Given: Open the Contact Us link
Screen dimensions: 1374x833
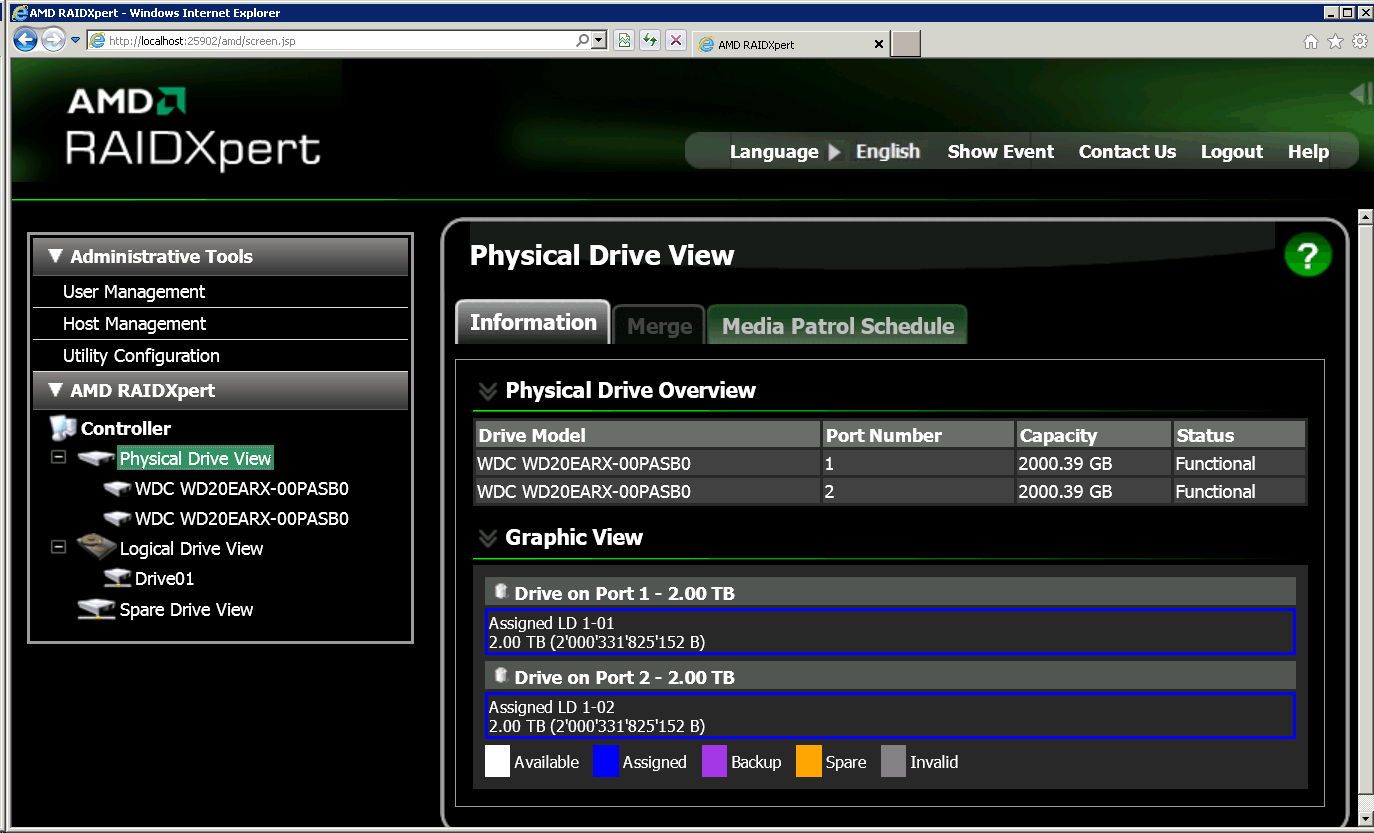Looking at the screenshot, I should (1127, 152).
